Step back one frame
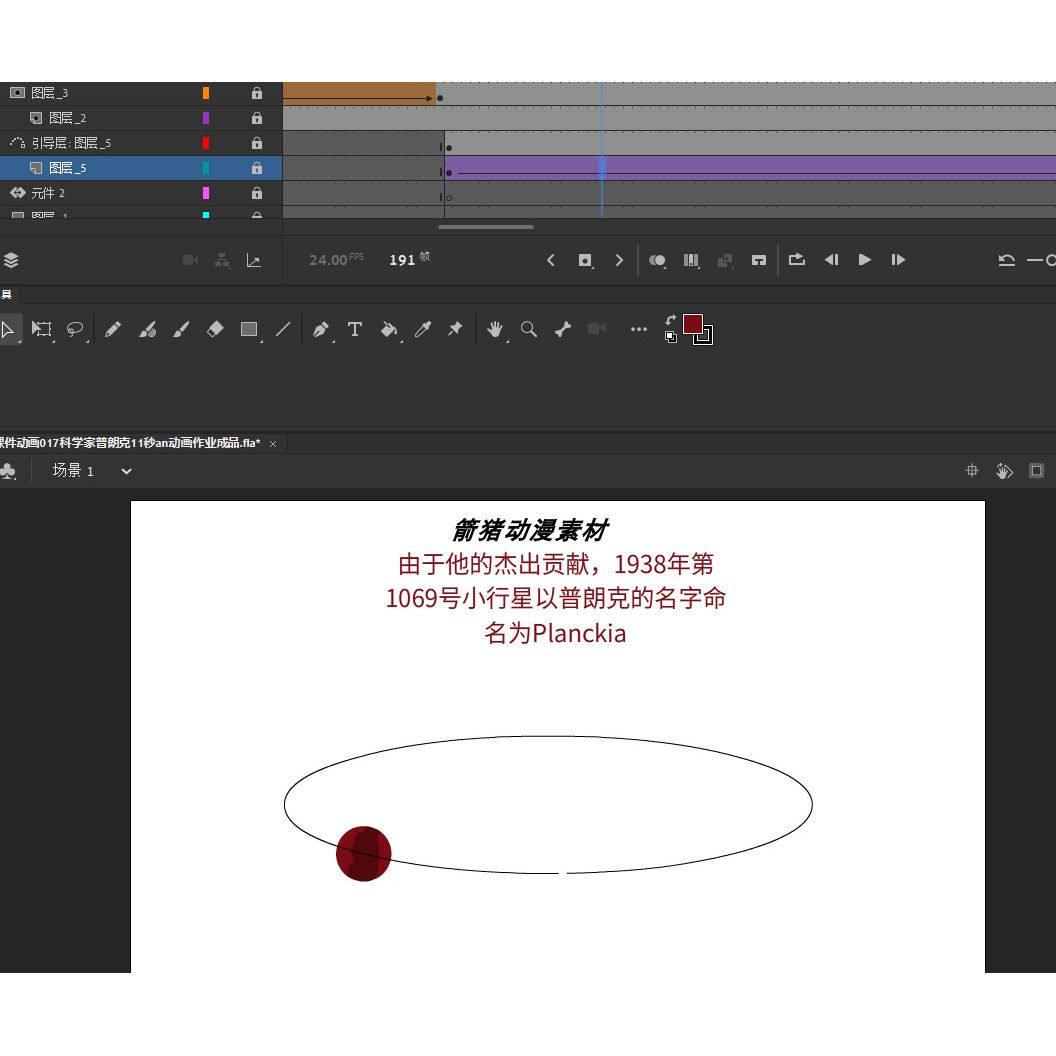 click(x=832, y=260)
